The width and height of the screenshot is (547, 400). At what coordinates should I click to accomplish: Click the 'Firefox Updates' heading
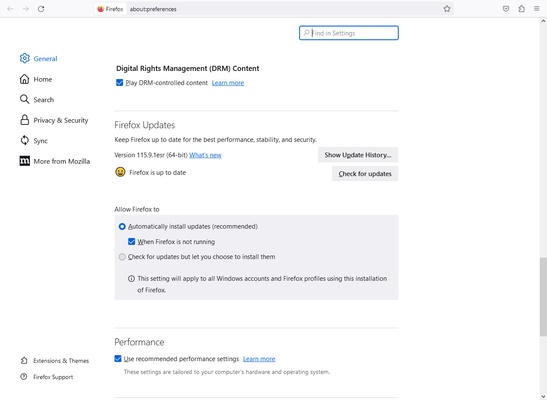coord(145,125)
